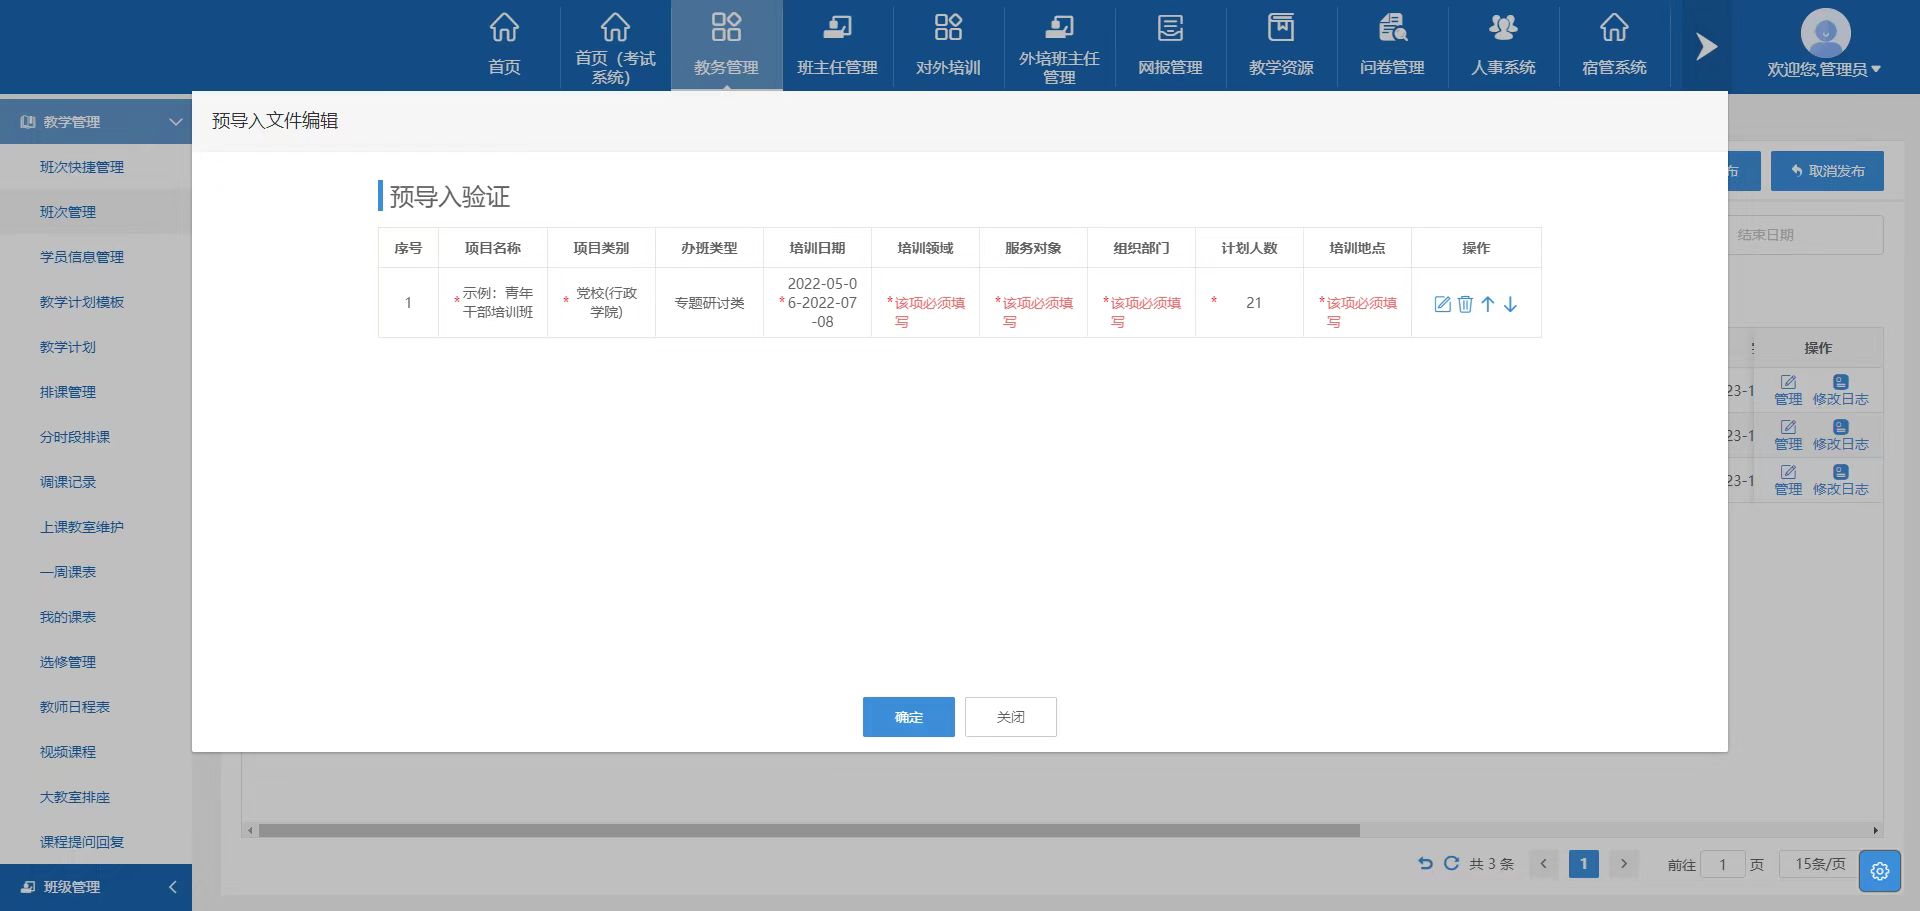The width and height of the screenshot is (1920, 911).
Task: Open 课程提问回复 sidebar item
Action: (82, 842)
